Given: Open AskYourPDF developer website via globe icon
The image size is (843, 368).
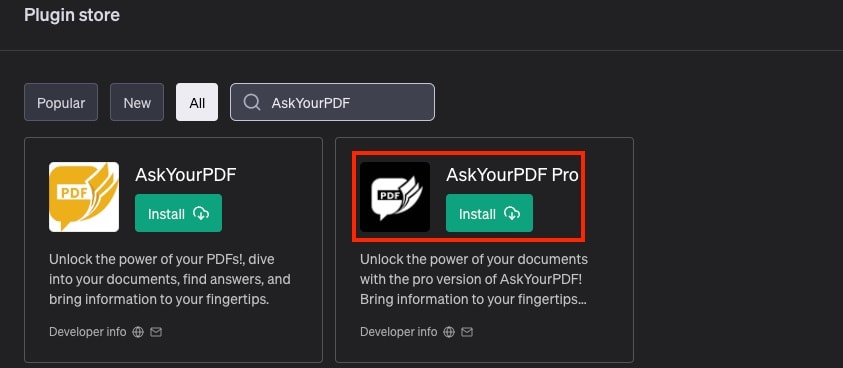Looking at the screenshot, I should pyautogui.click(x=138, y=332).
